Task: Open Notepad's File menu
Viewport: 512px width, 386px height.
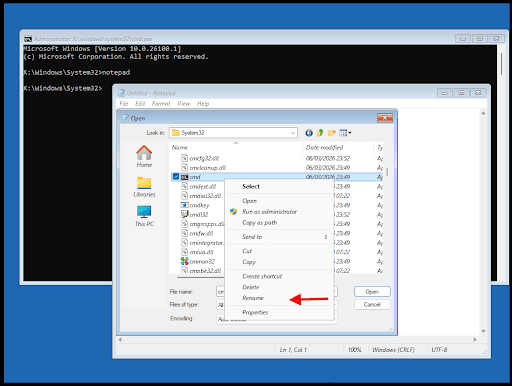Action: click(124, 104)
